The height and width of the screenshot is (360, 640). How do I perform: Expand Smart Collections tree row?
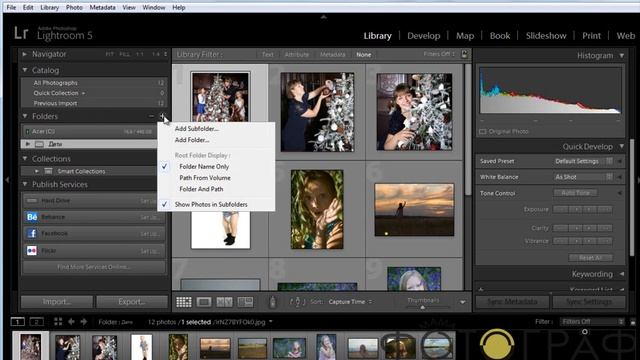pyautogui.click(x=36, y=171)
